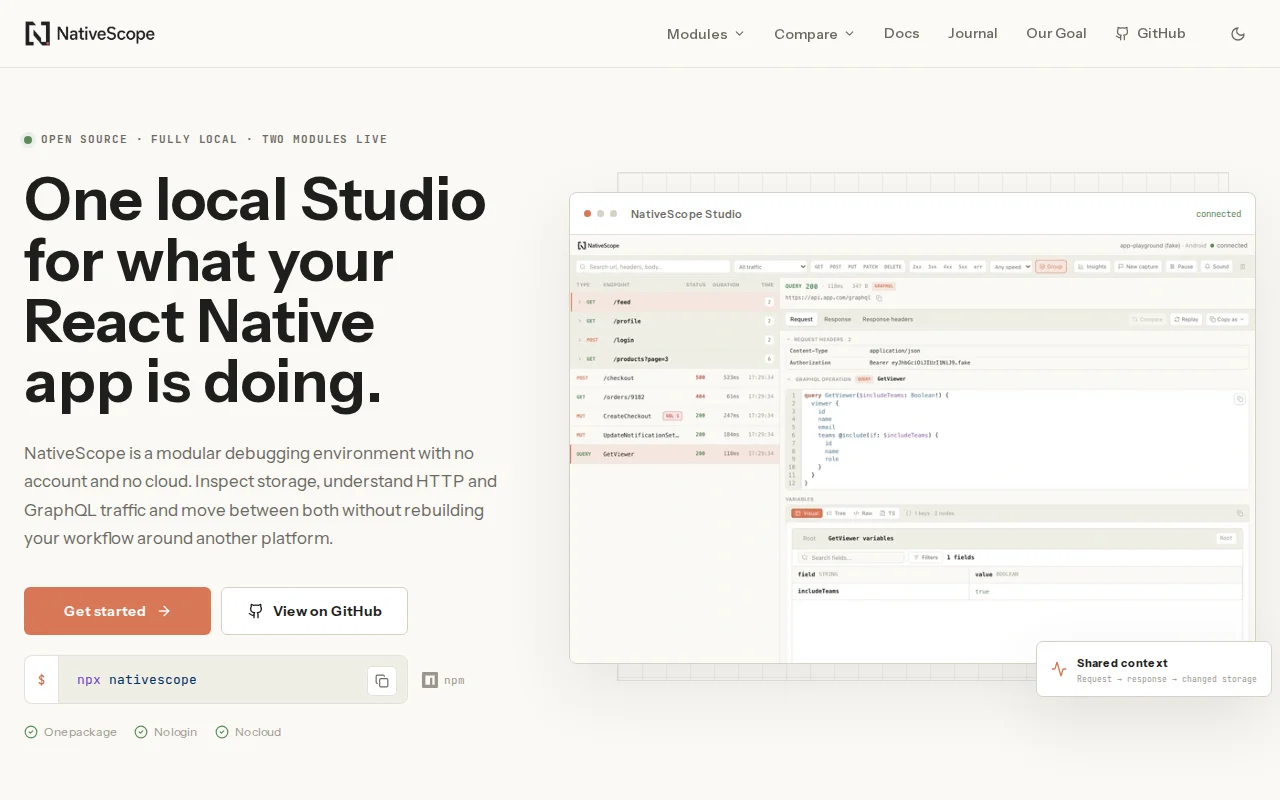This screenshot has width=1280, height=800.
Task: Go to the Journal page
Action: click(x=973, y=33)
